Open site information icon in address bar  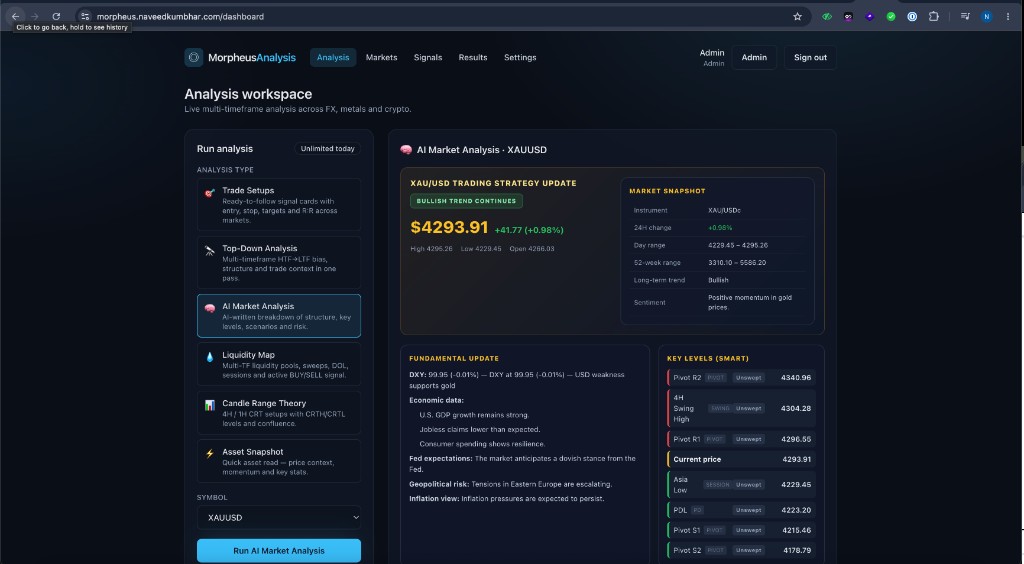[x=85, y=16]
